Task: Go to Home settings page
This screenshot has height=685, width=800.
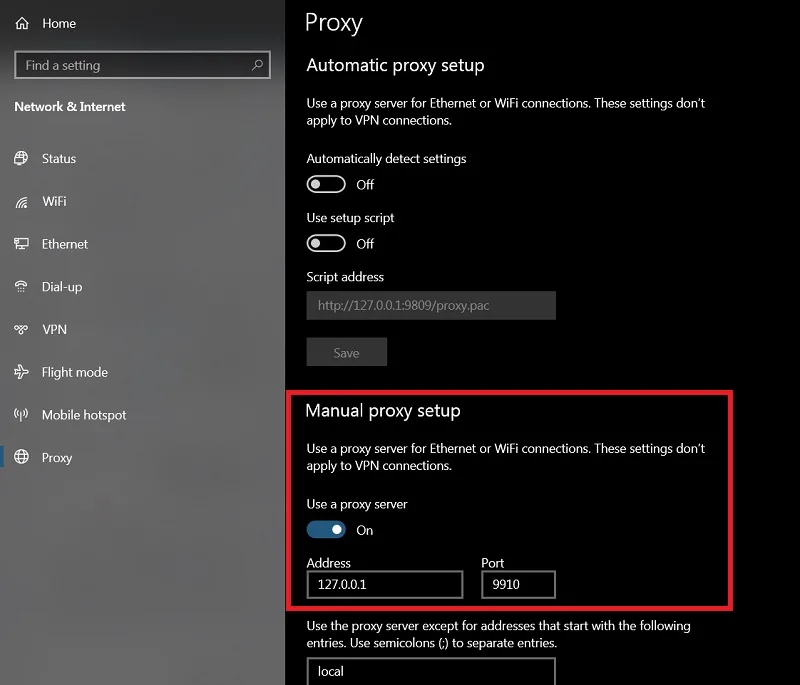Action: pyautogui.click(x=59, y=23)
